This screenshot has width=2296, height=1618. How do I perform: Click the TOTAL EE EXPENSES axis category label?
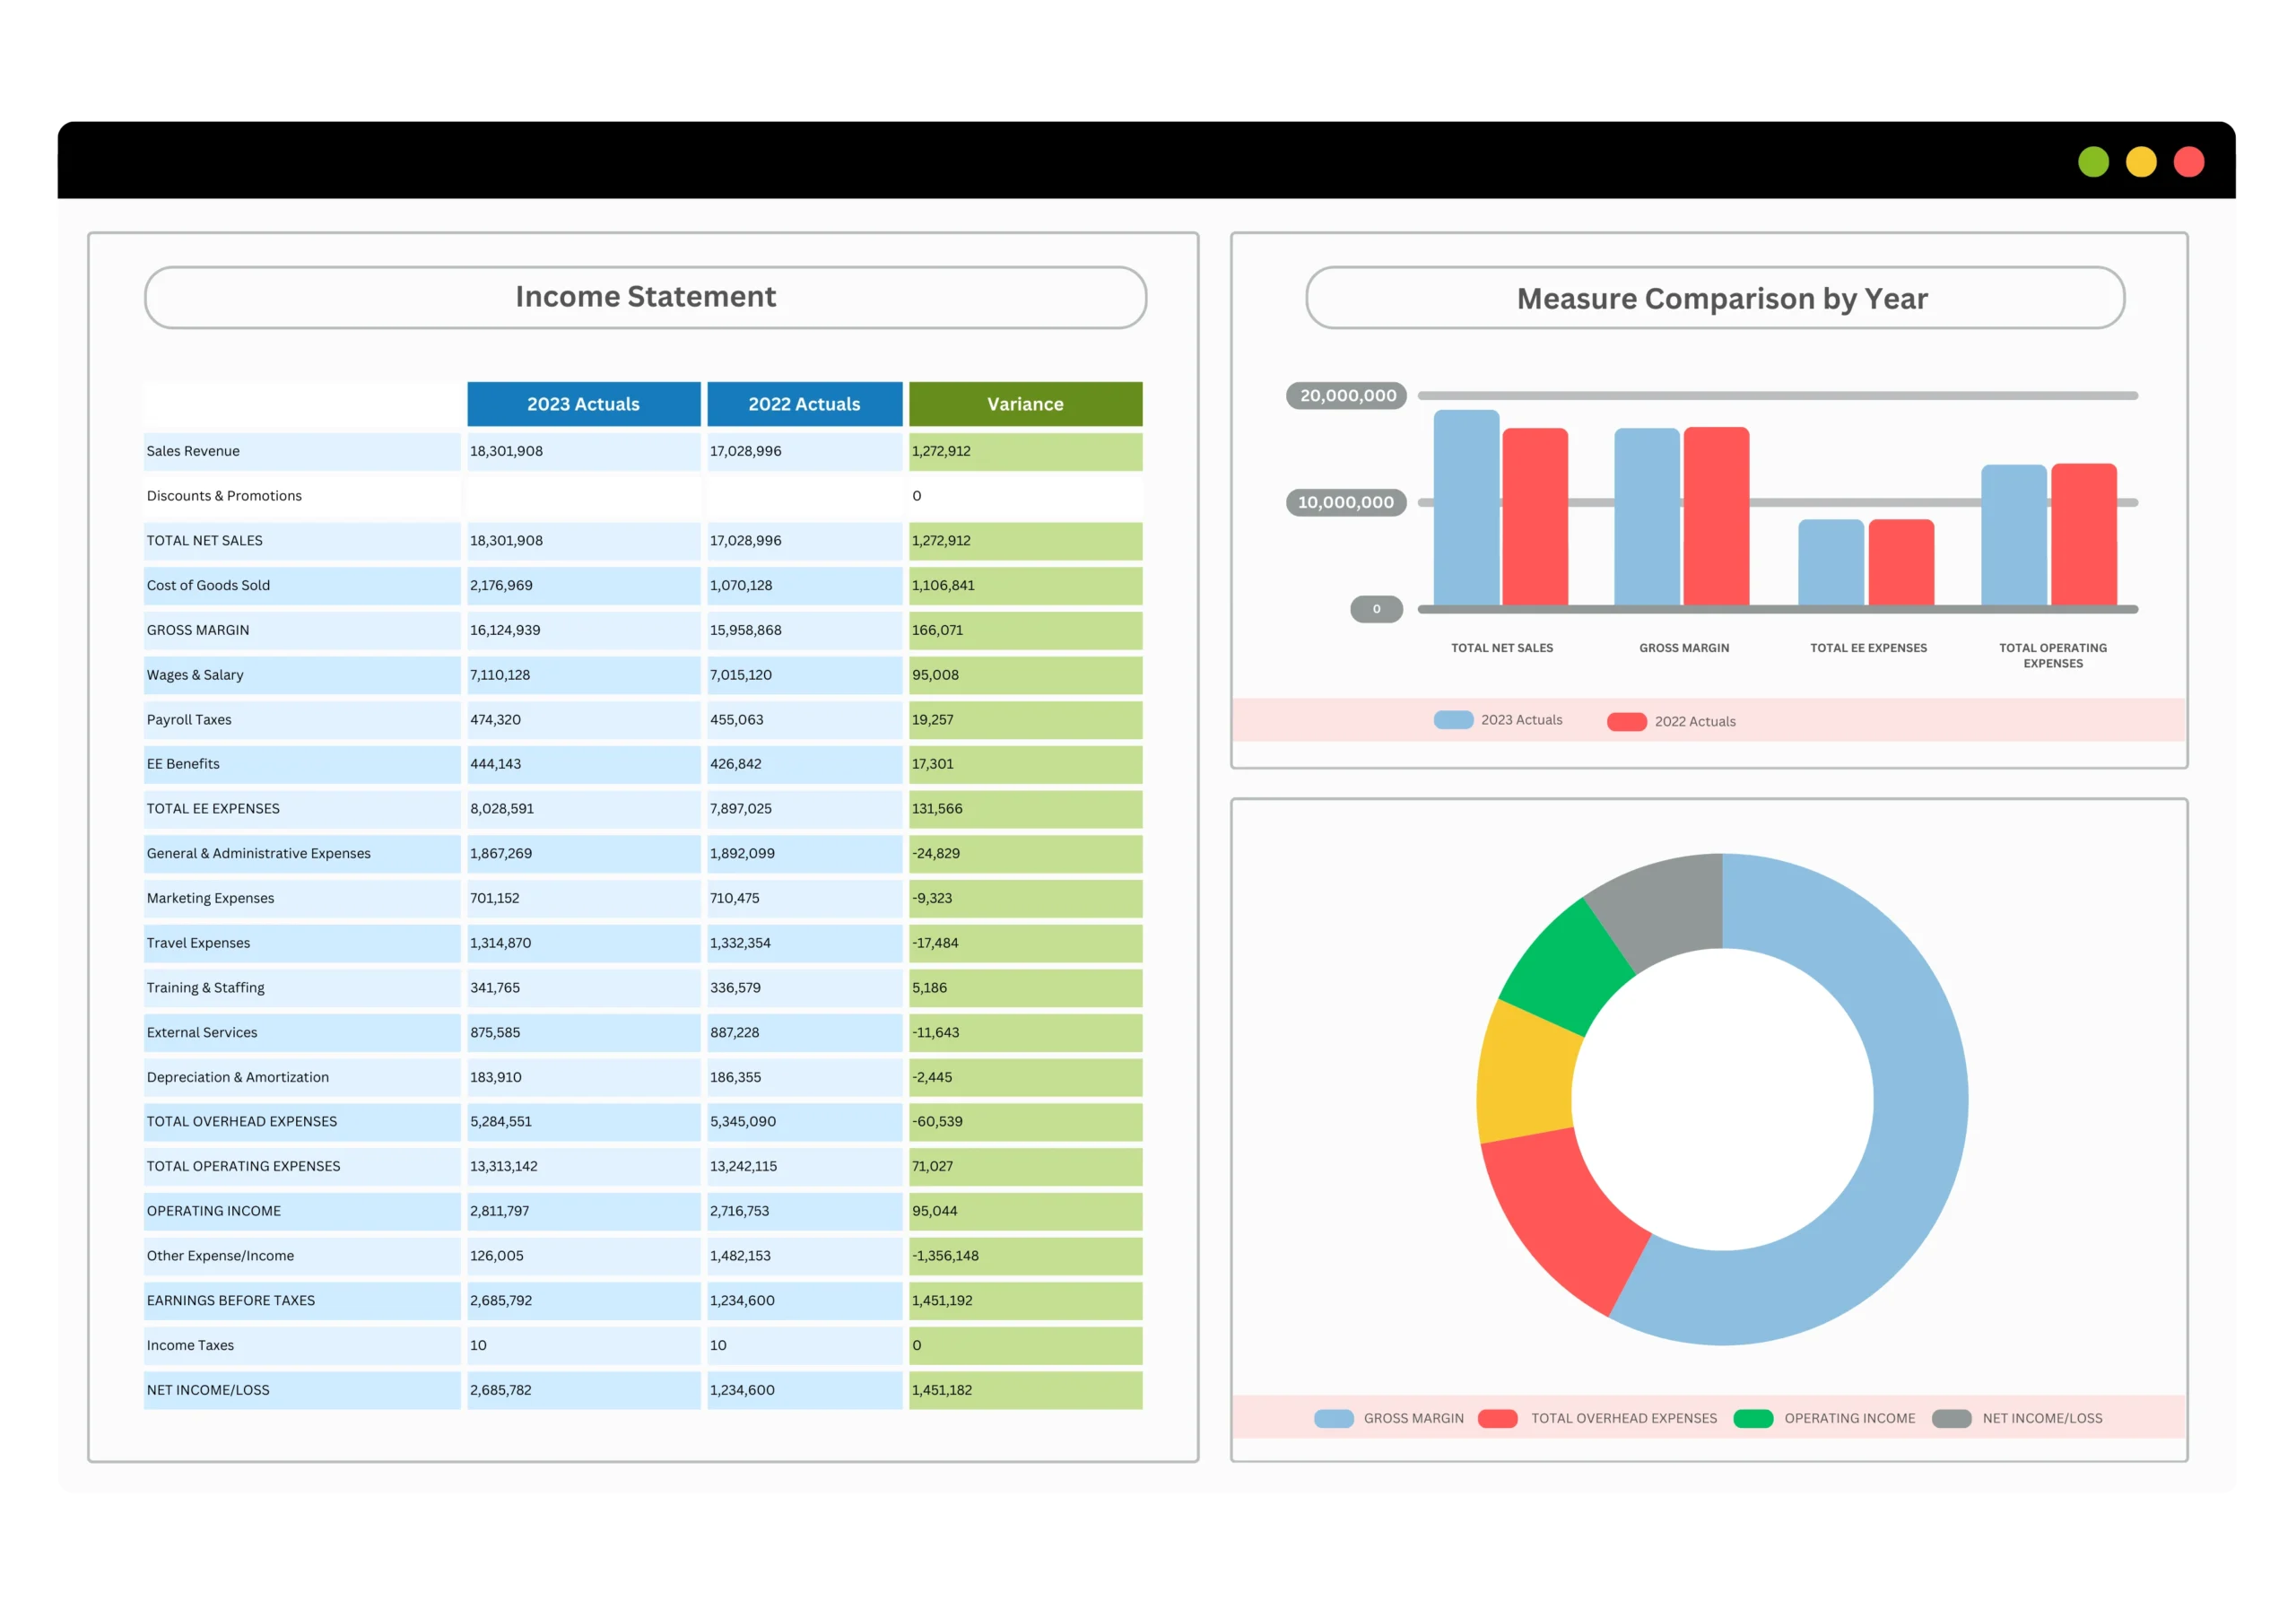click(1867, 648)
